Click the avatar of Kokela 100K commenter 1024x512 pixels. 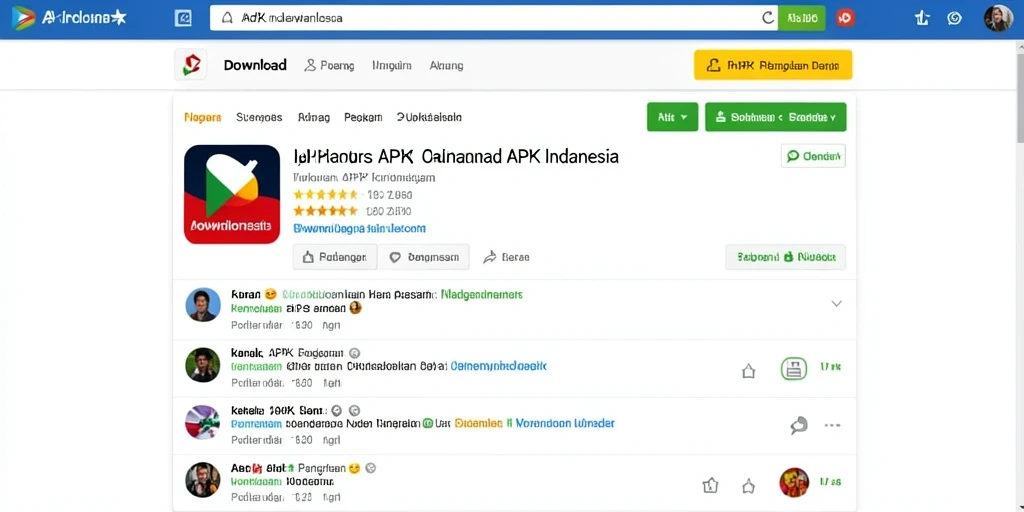point(202,422)
